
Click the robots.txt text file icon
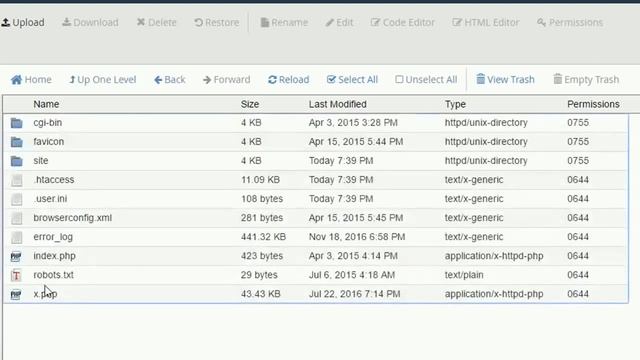[x=16, y=276]
